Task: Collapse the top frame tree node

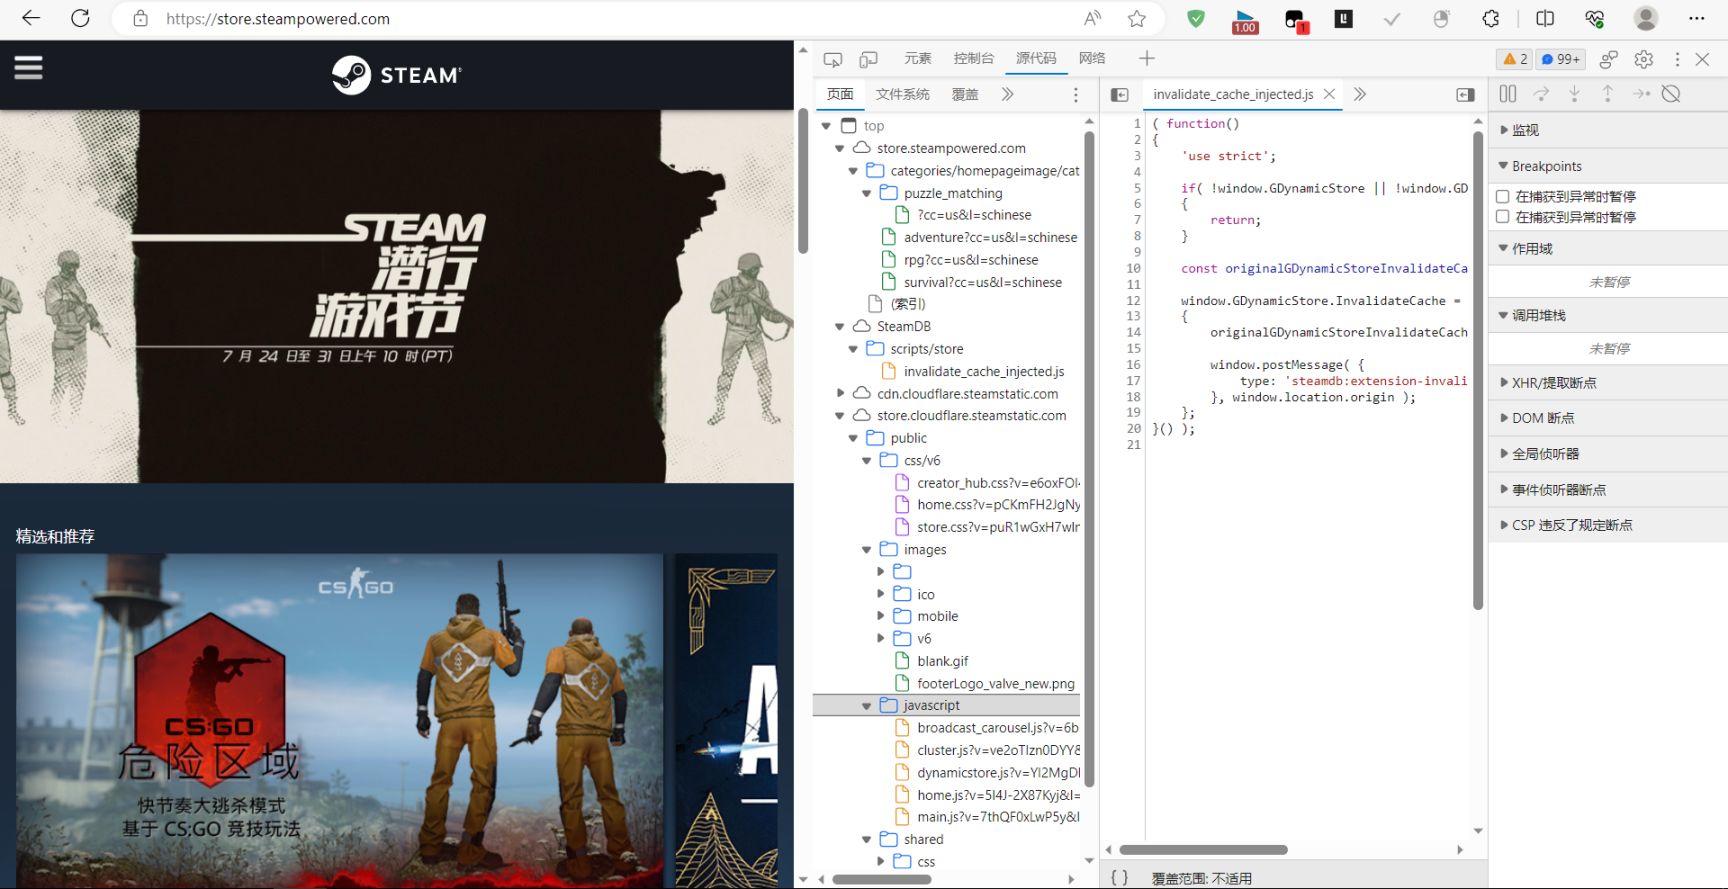Action: (826, 126)
